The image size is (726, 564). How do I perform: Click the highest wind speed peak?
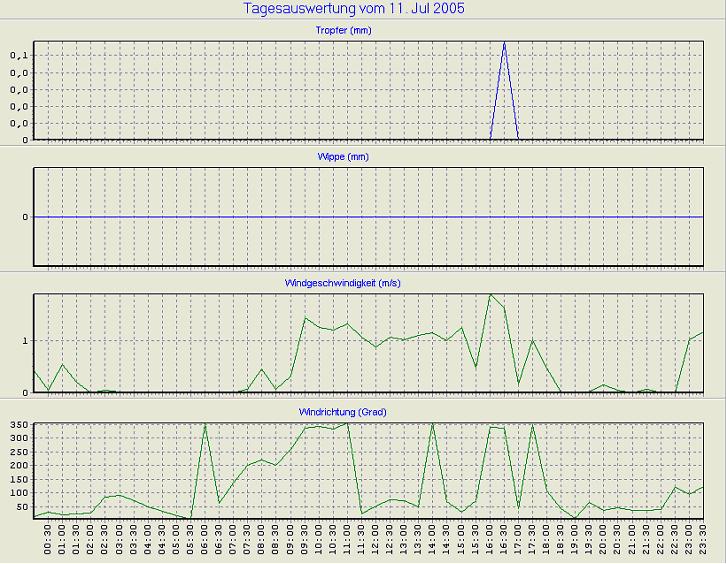(490, 295)
